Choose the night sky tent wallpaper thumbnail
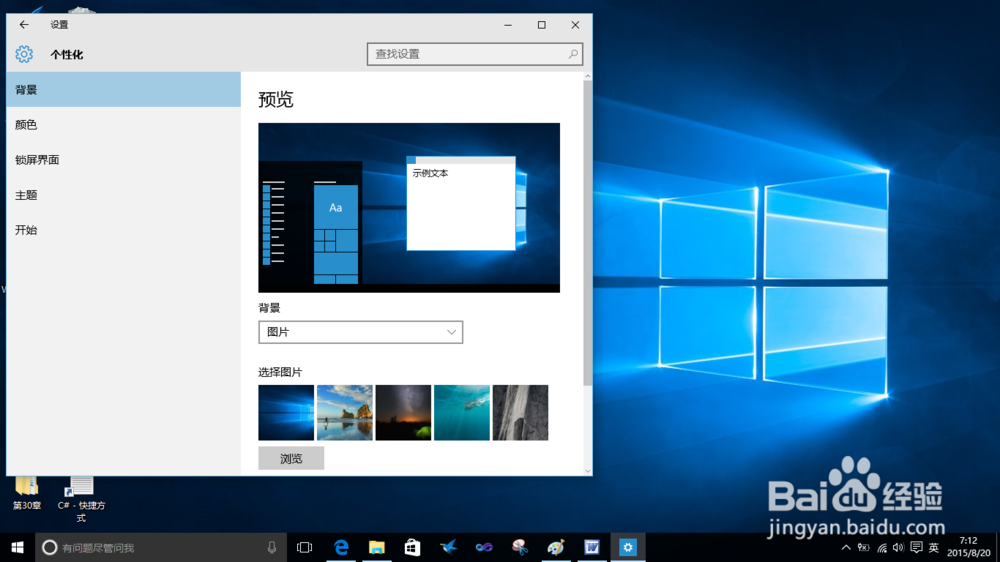Image resolution: width=1000 pixels, height=562 pixels. tap(403, 412)
